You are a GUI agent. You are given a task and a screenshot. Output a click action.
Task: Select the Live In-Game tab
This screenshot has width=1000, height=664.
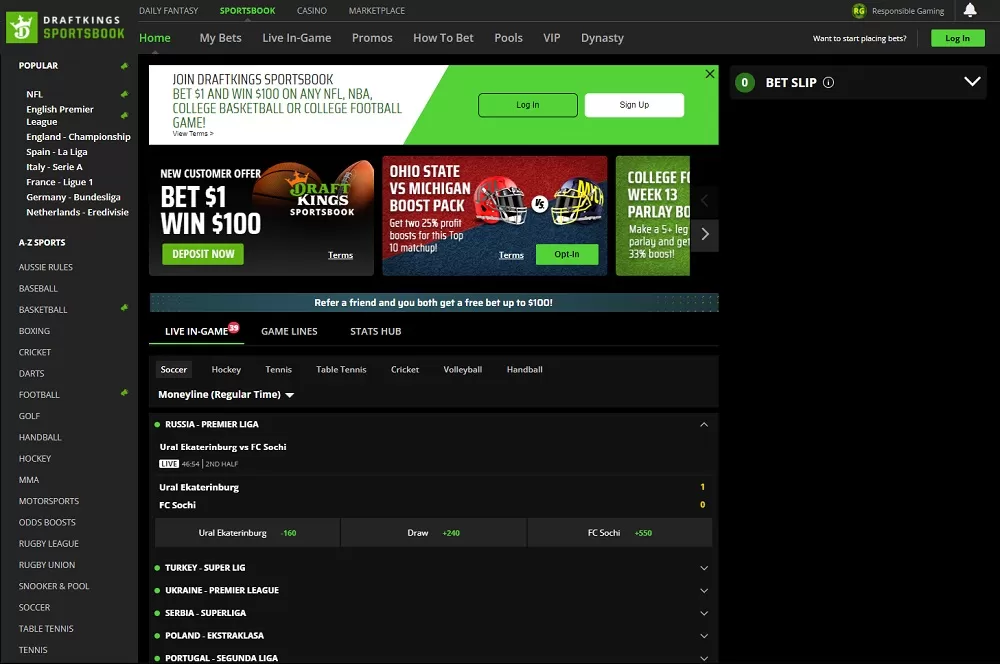(x=196, y=331)
